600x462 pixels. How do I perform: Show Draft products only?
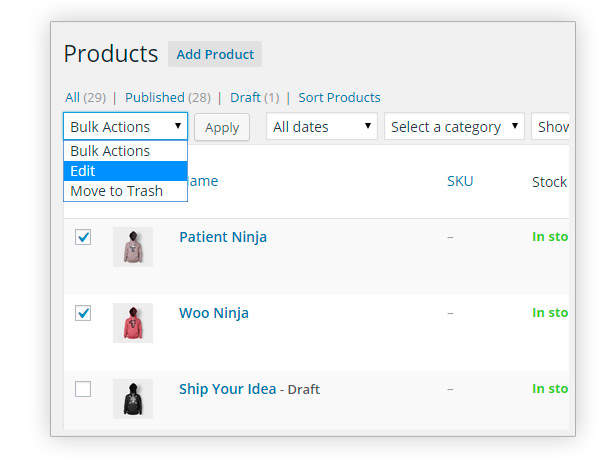pos(245,97)
